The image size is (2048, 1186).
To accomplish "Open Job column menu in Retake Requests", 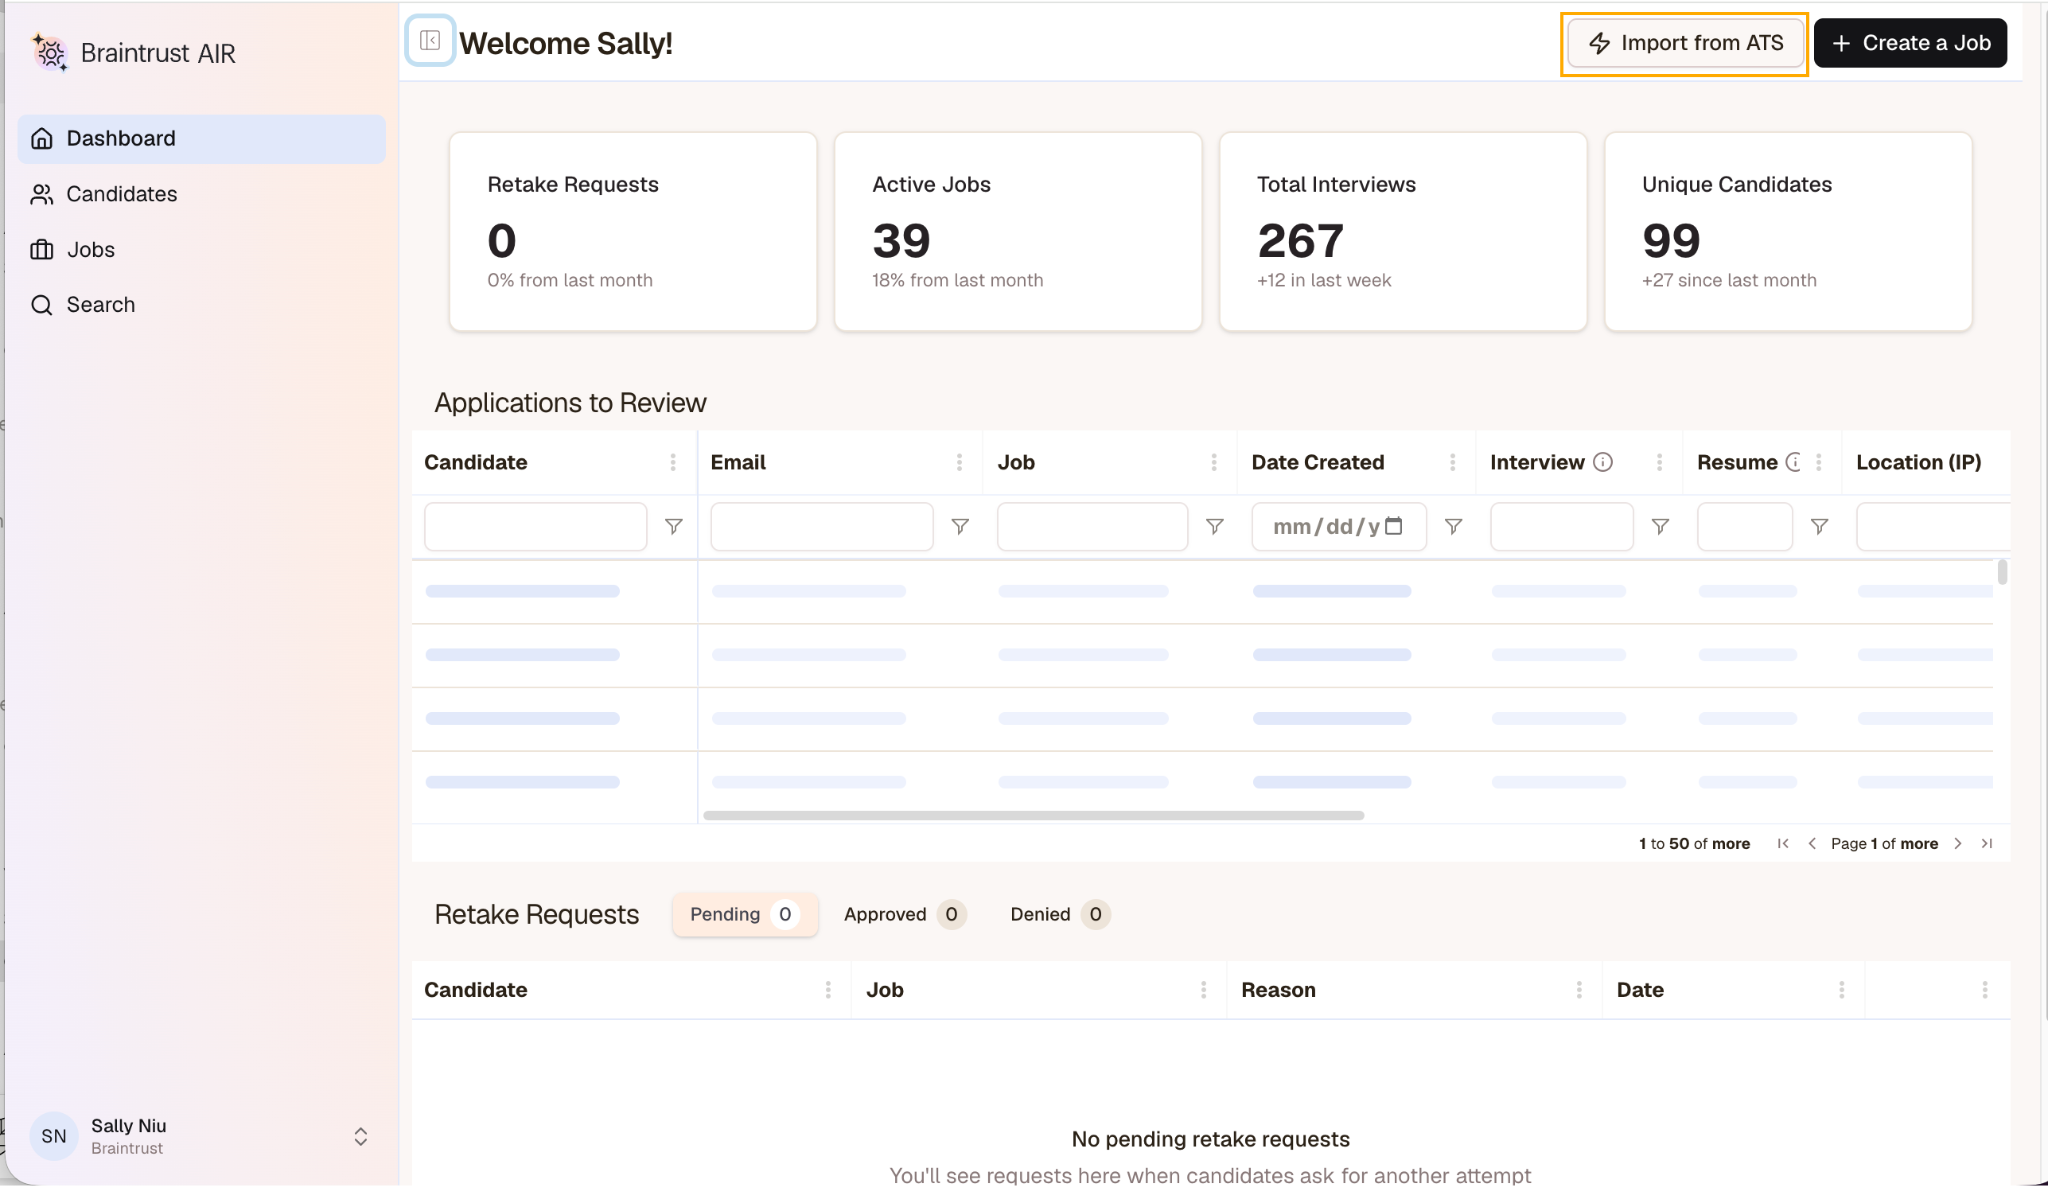I will 1203,990.
